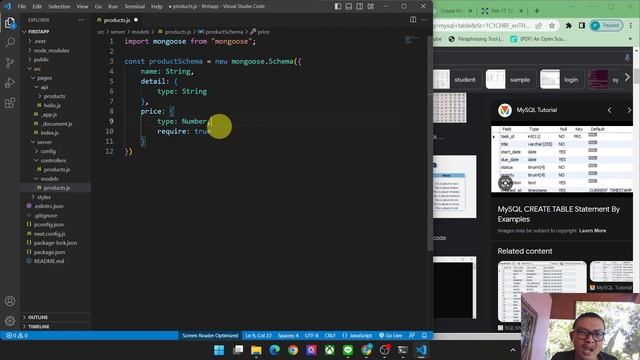The width and height of the screenshot is (640, 360).
Task: Open README.md in the explorer
Action: point(56,261)
